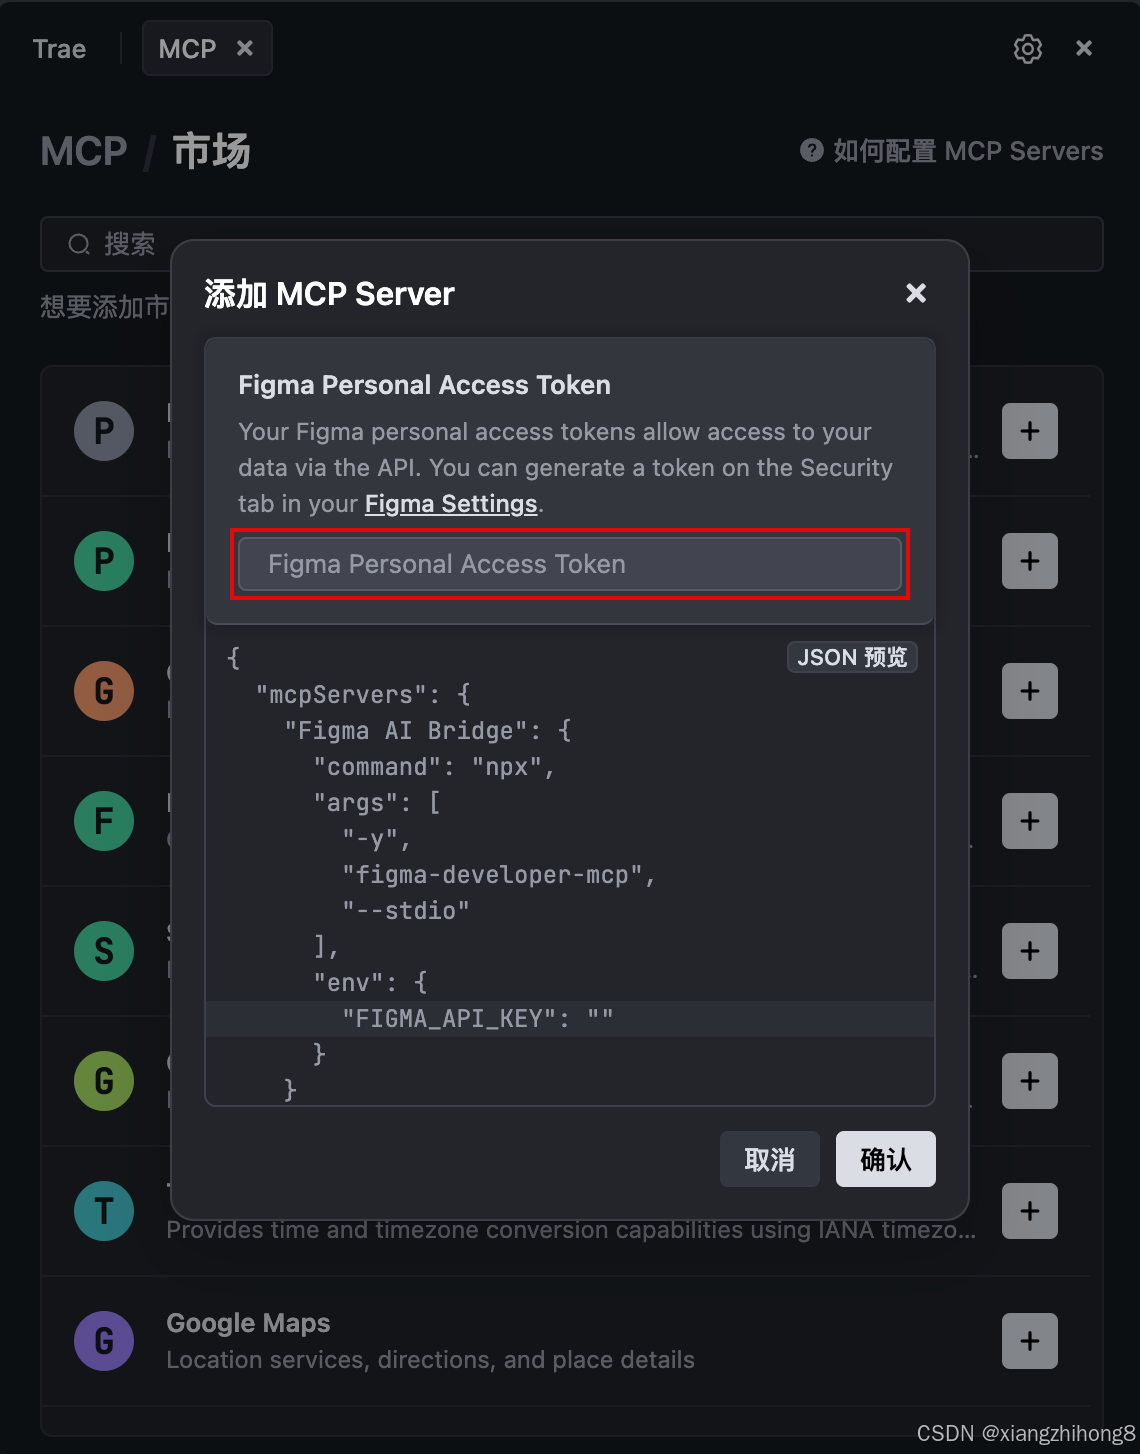
Task: Open settings via the gear icon
Action: [1027, 49]
